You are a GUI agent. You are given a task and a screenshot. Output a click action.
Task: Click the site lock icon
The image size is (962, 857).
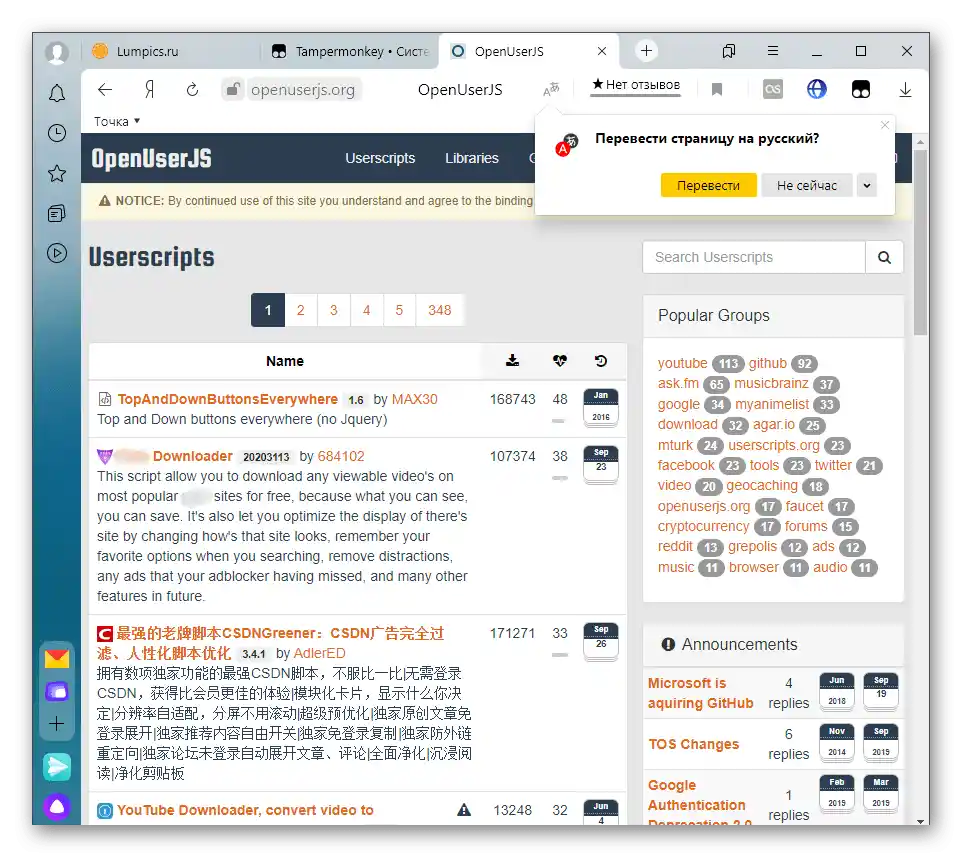point(232,90)
